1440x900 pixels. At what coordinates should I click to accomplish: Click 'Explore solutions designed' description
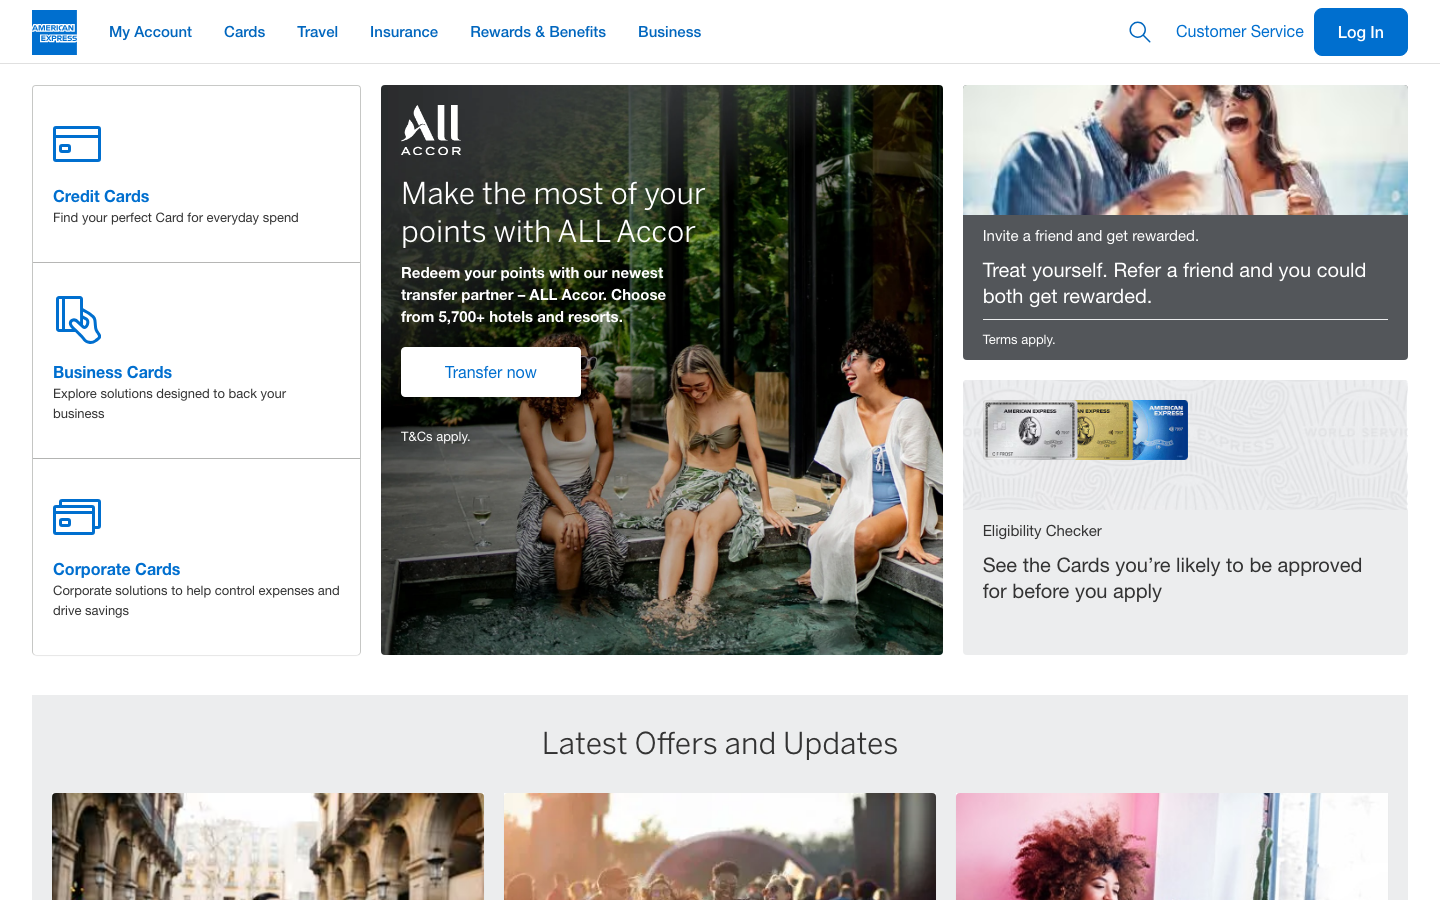(170, 404)
